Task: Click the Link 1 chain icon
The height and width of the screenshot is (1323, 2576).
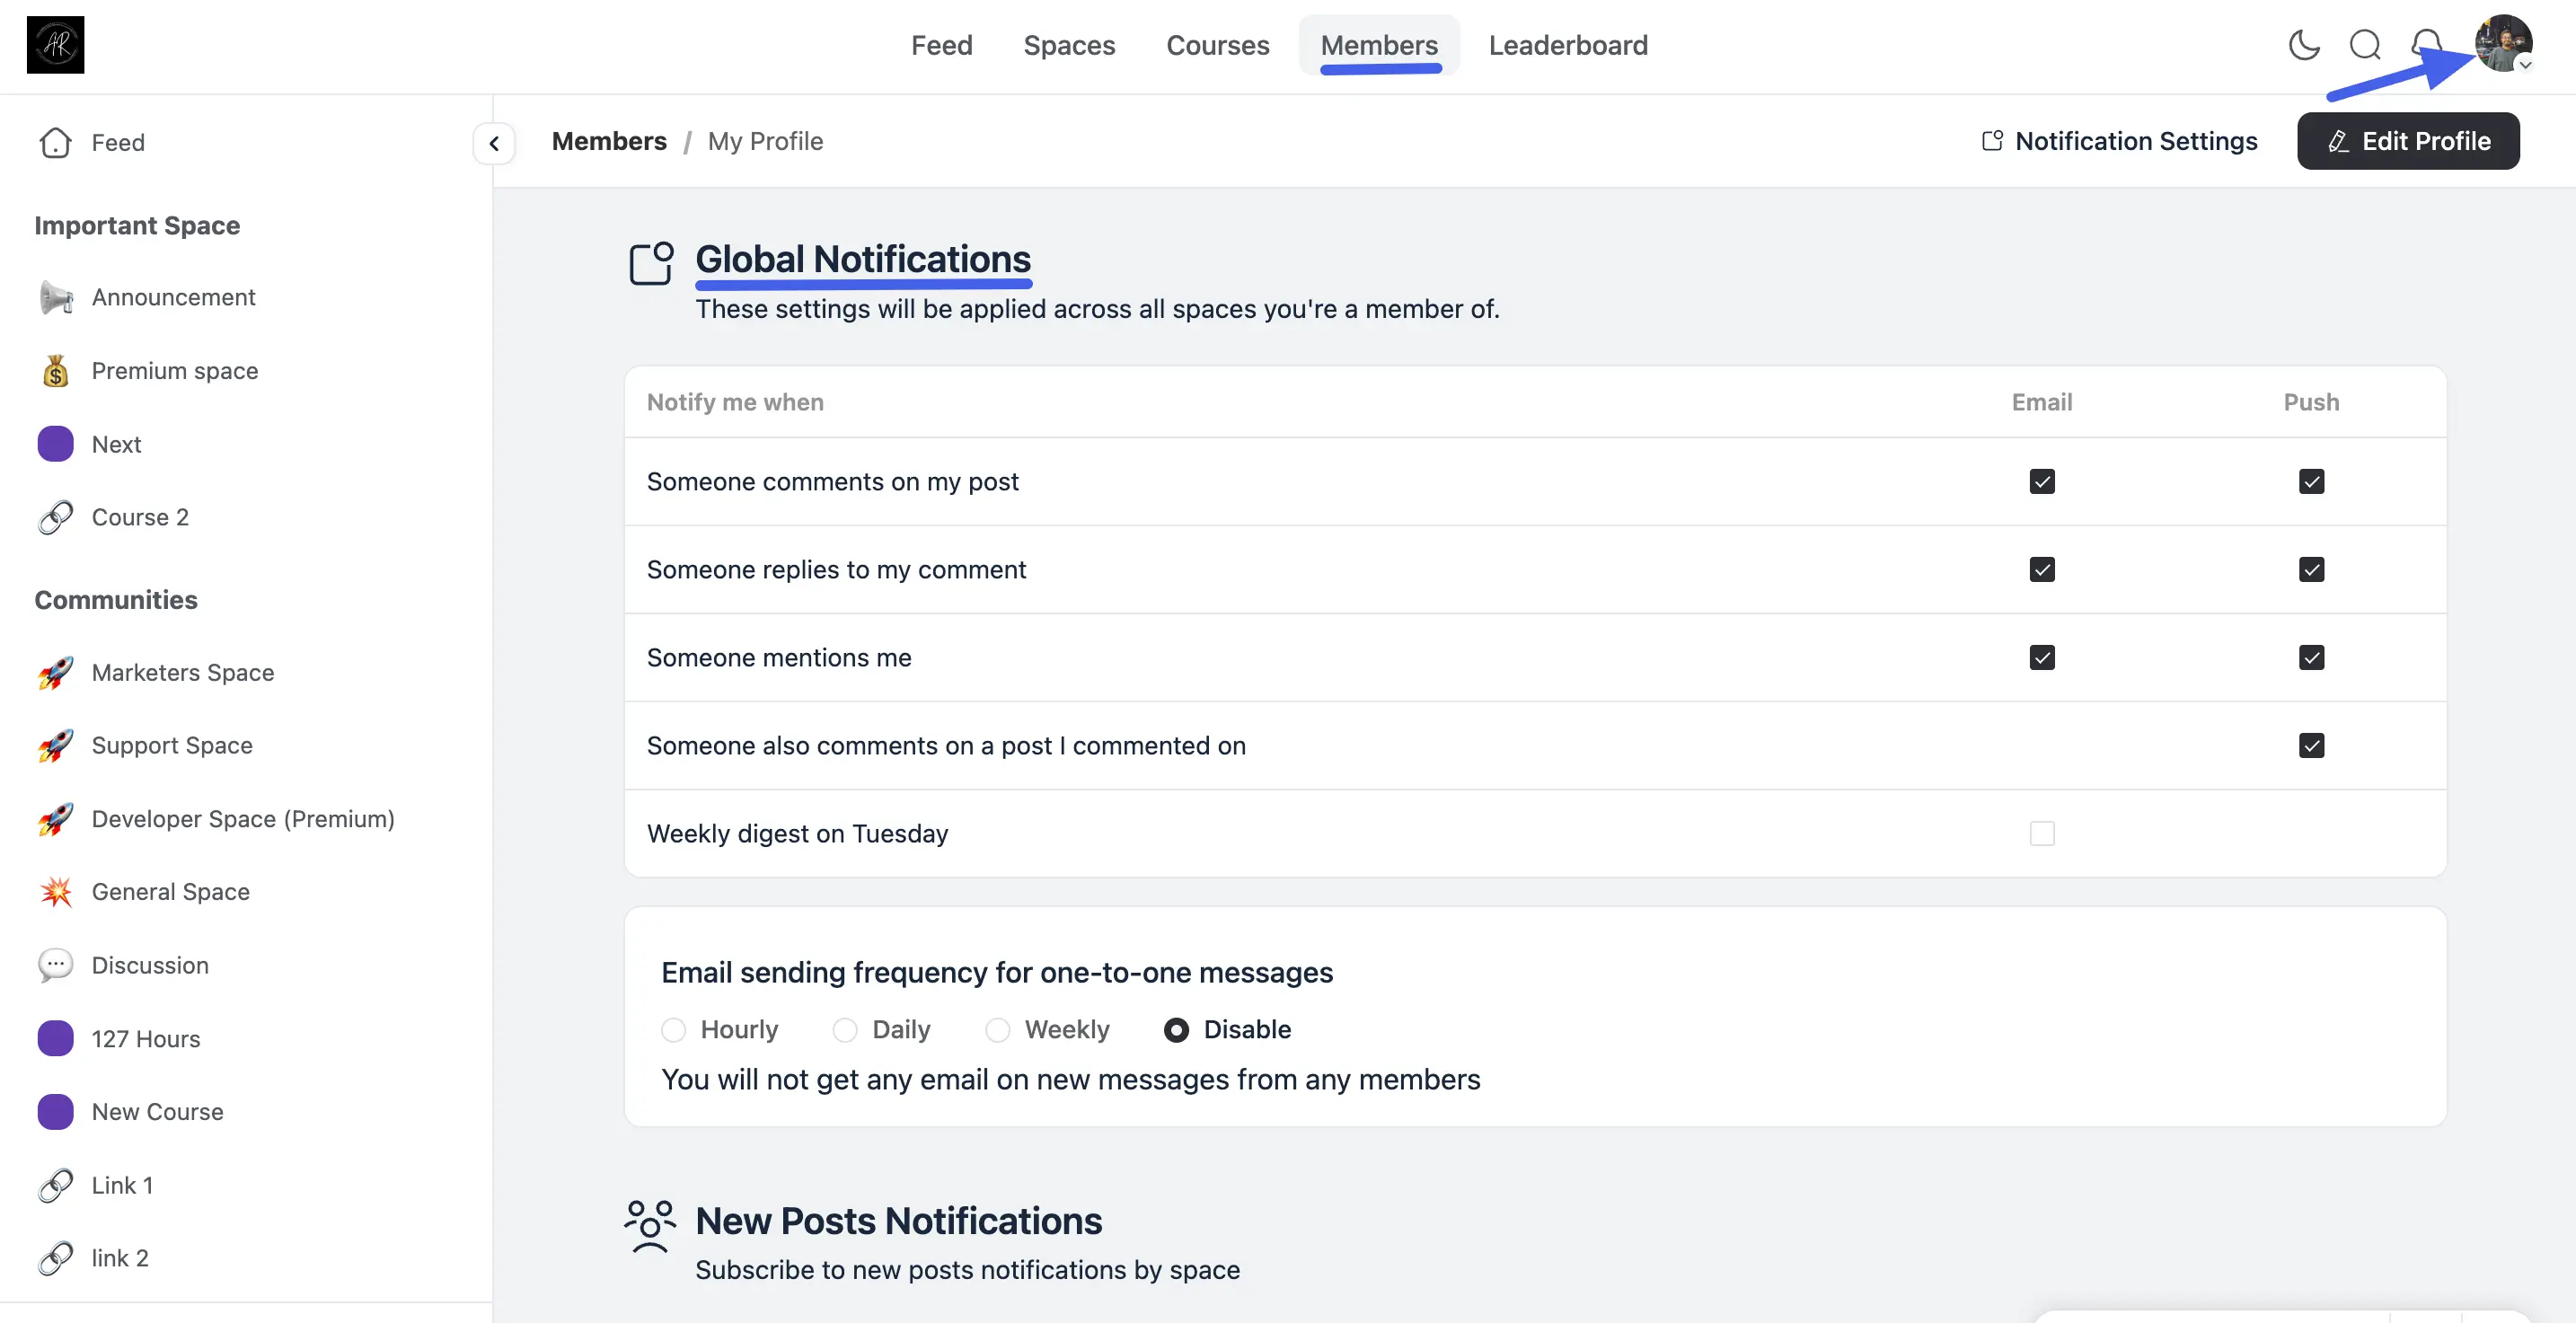Action: pos(55,1185)
